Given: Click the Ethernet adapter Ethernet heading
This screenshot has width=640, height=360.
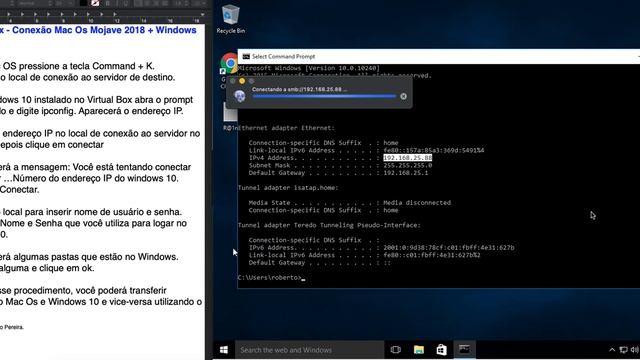Looking at the screenshot, I should 286,128.
